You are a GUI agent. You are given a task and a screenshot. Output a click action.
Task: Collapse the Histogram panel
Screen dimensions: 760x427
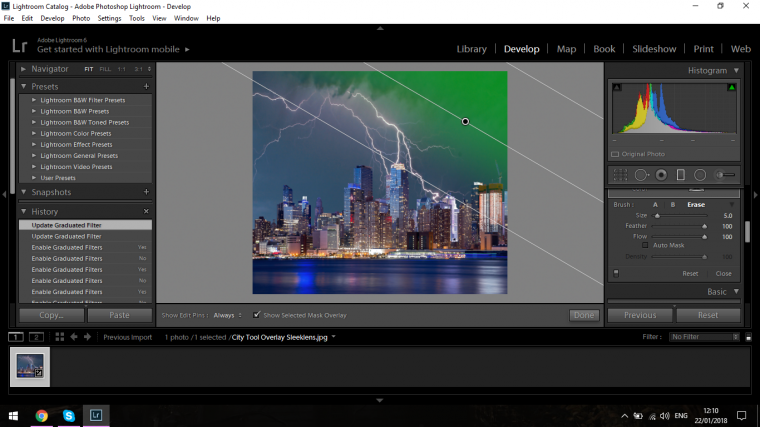click(x=736, y=70)
